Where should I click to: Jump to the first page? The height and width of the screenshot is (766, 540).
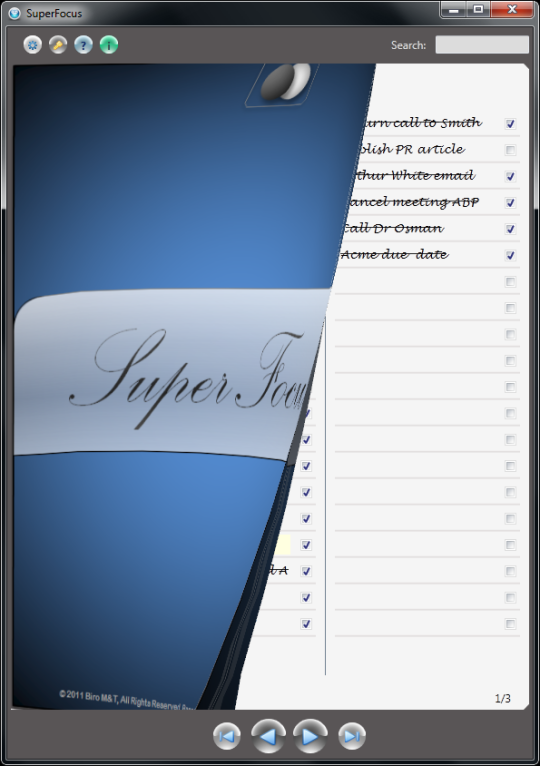point(227,736)
